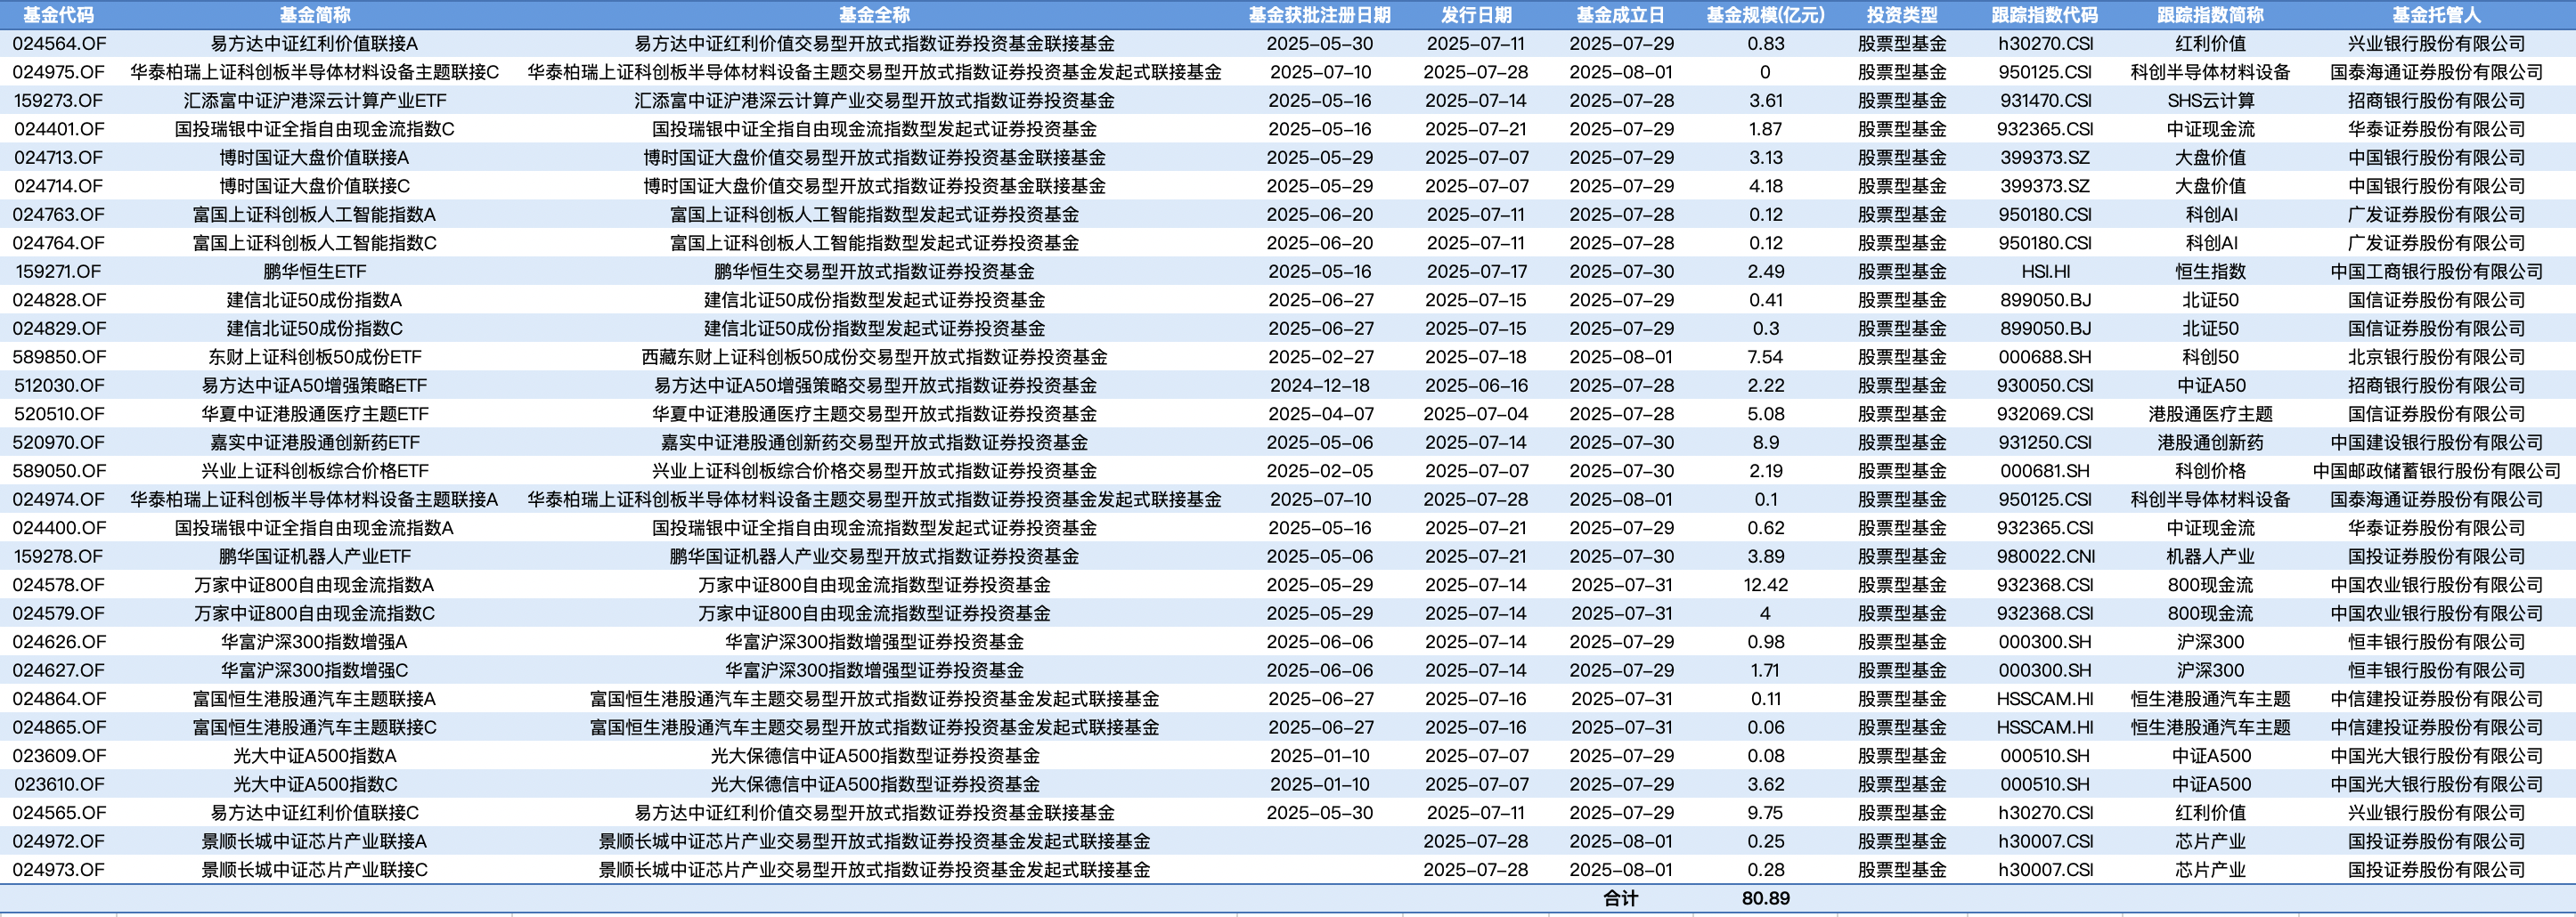Viewport: 2576px width, 917px height.
Task: Click the 跟踪指数简称 column header
Action: (x=2210, y=15)
